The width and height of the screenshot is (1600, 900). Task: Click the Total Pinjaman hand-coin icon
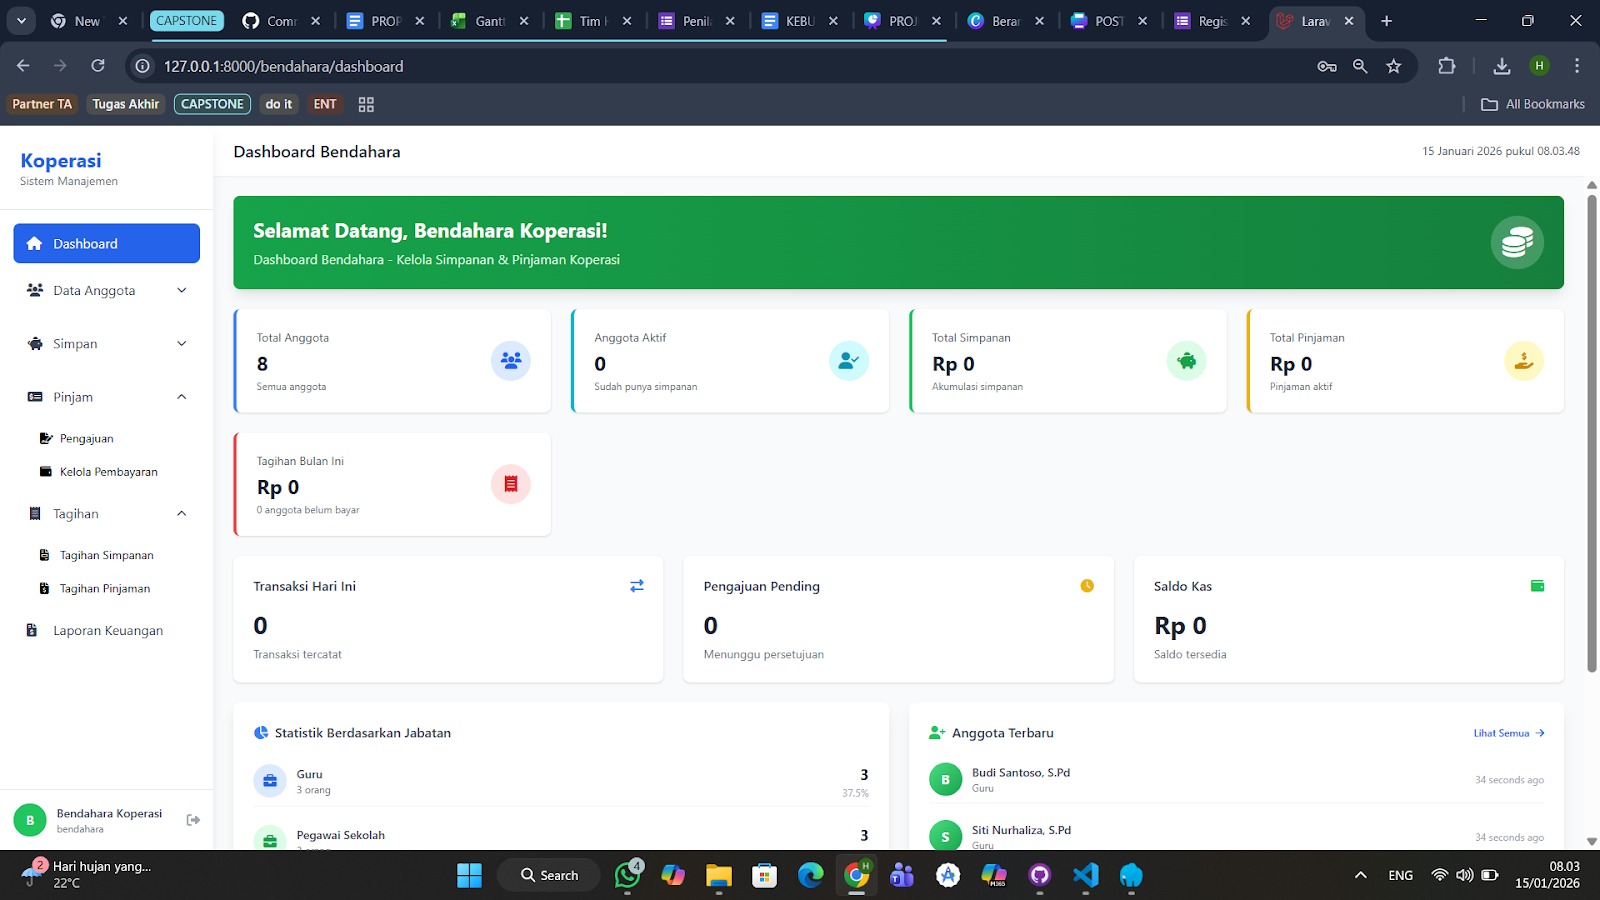[x=1523, y=361]
